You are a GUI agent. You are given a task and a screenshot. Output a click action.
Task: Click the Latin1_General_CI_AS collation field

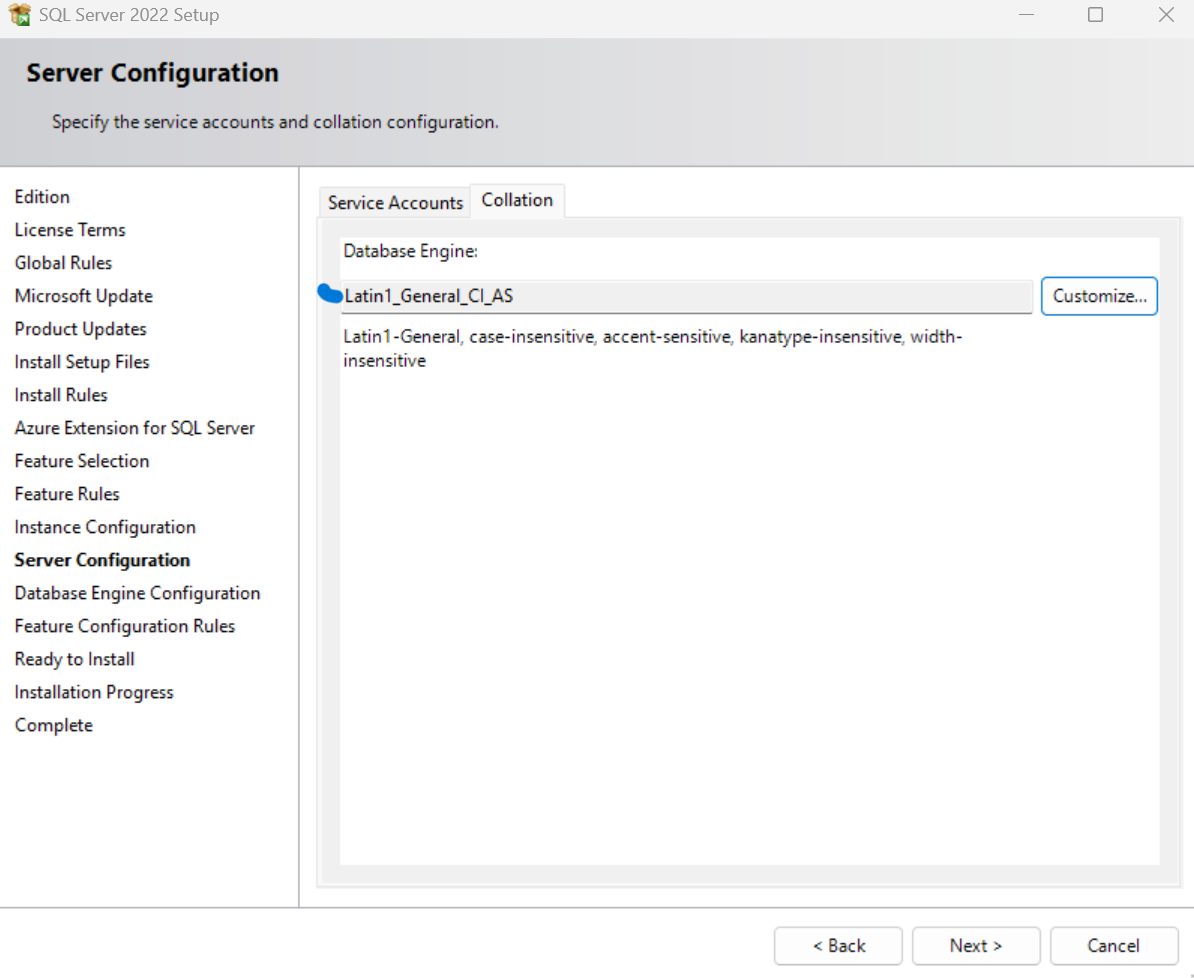point(687,296)
